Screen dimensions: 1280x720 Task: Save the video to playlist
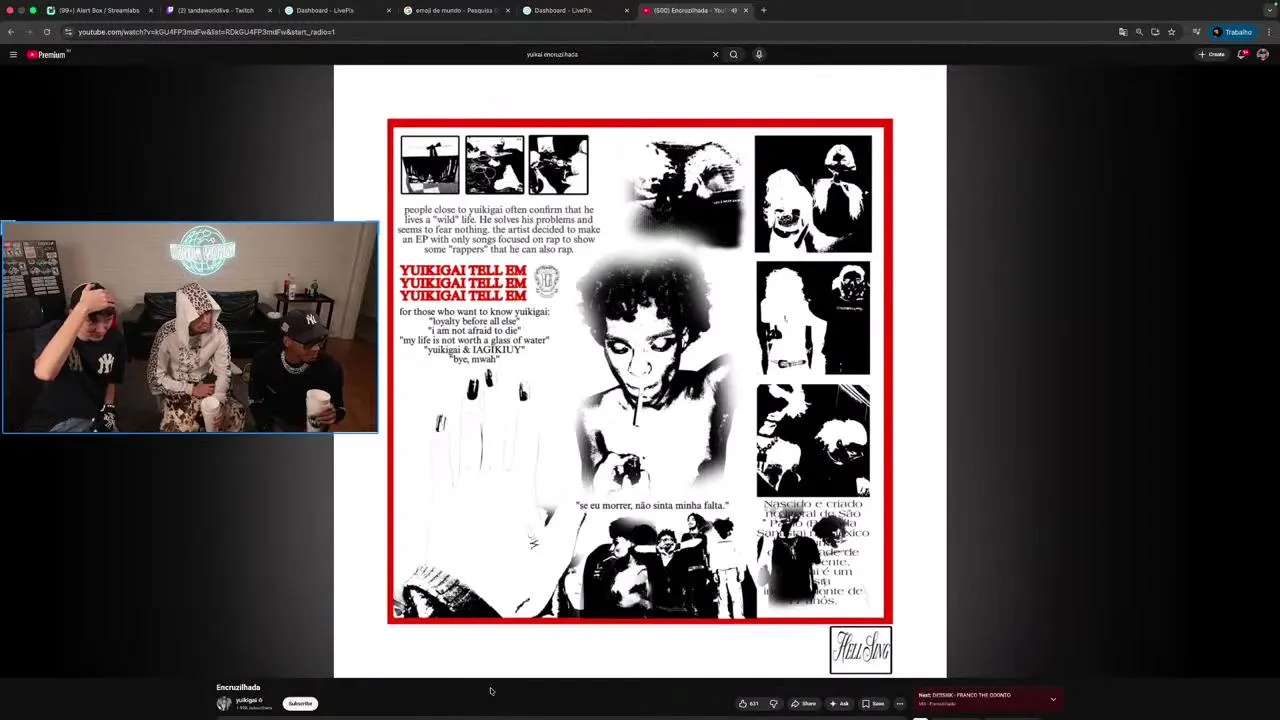pos(873,704)
